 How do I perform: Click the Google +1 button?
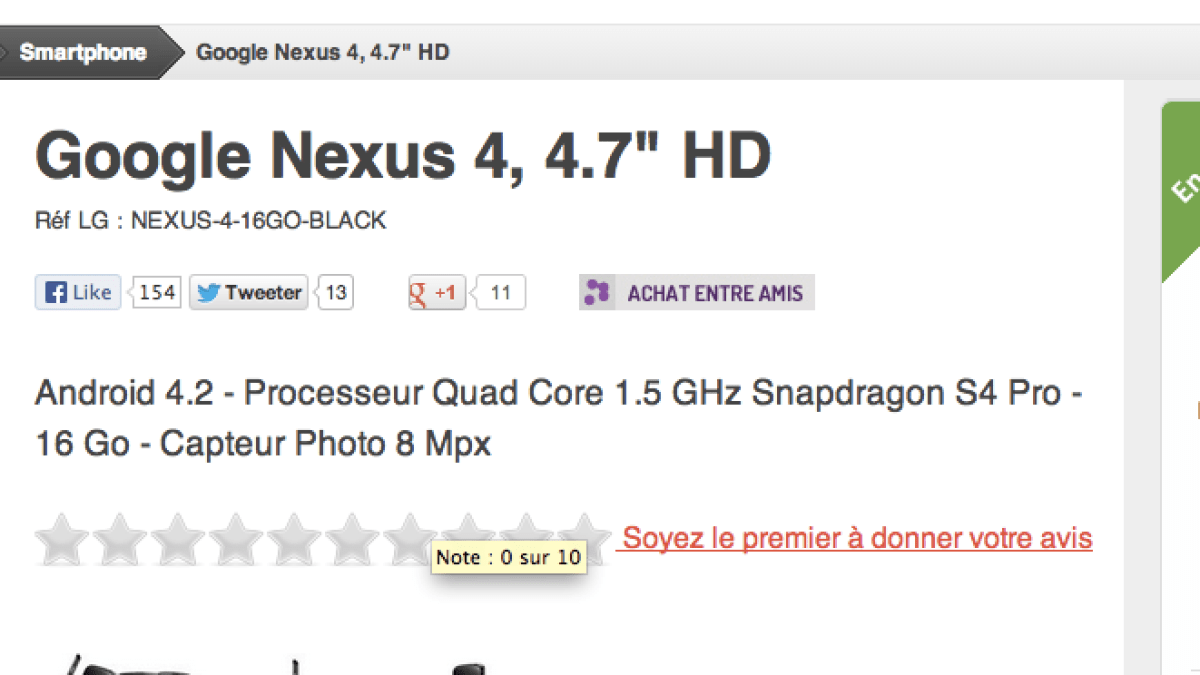coord(437,293)
